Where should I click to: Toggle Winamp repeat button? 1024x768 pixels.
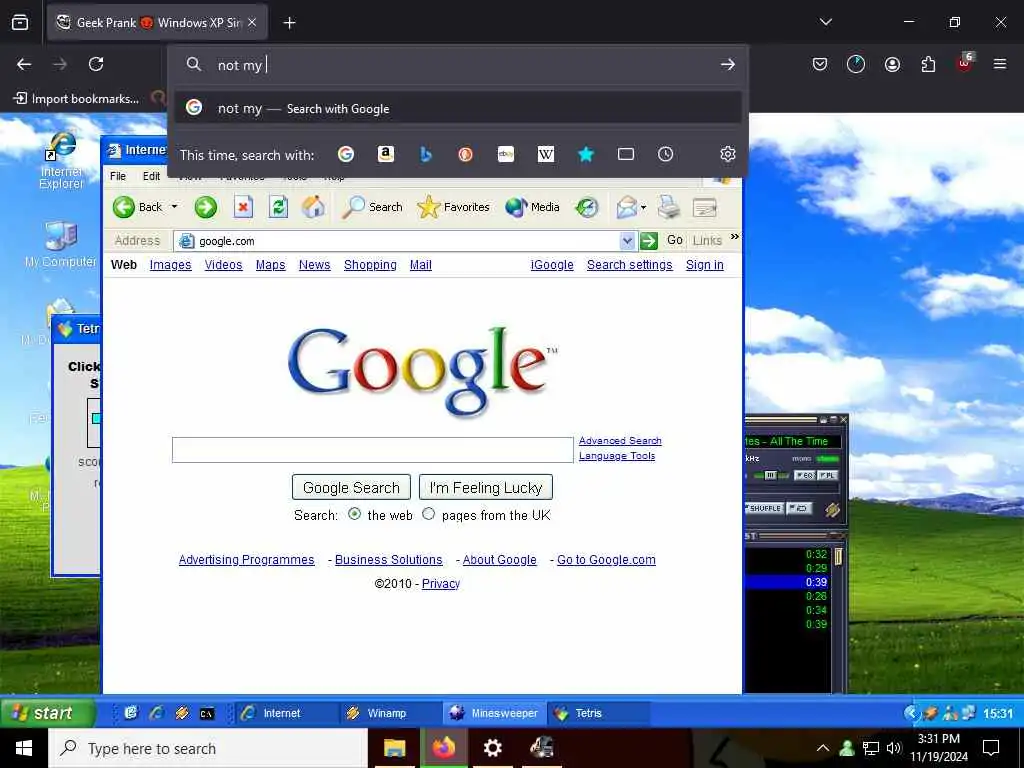[x=799, y=508]
